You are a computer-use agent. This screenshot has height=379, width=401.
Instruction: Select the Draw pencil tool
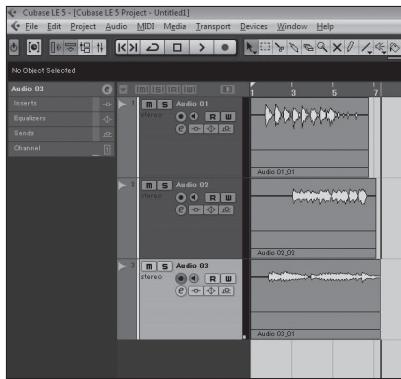(x=350, y=47)
